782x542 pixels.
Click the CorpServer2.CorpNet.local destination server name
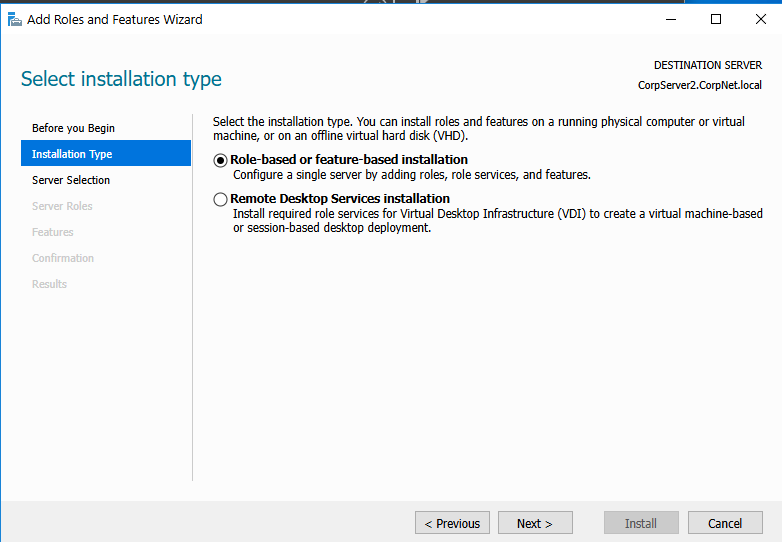click(x=699, y=85)
